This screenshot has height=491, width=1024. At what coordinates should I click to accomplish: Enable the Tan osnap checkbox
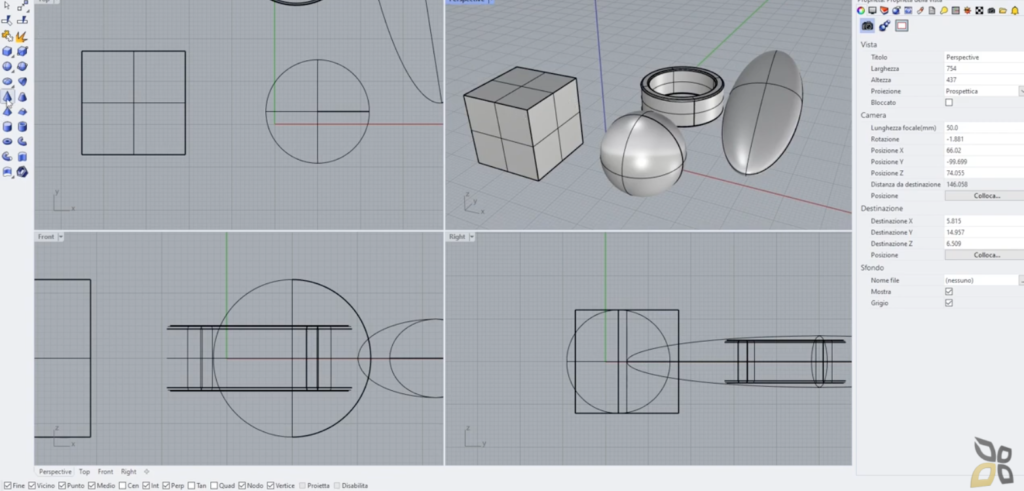191,486
